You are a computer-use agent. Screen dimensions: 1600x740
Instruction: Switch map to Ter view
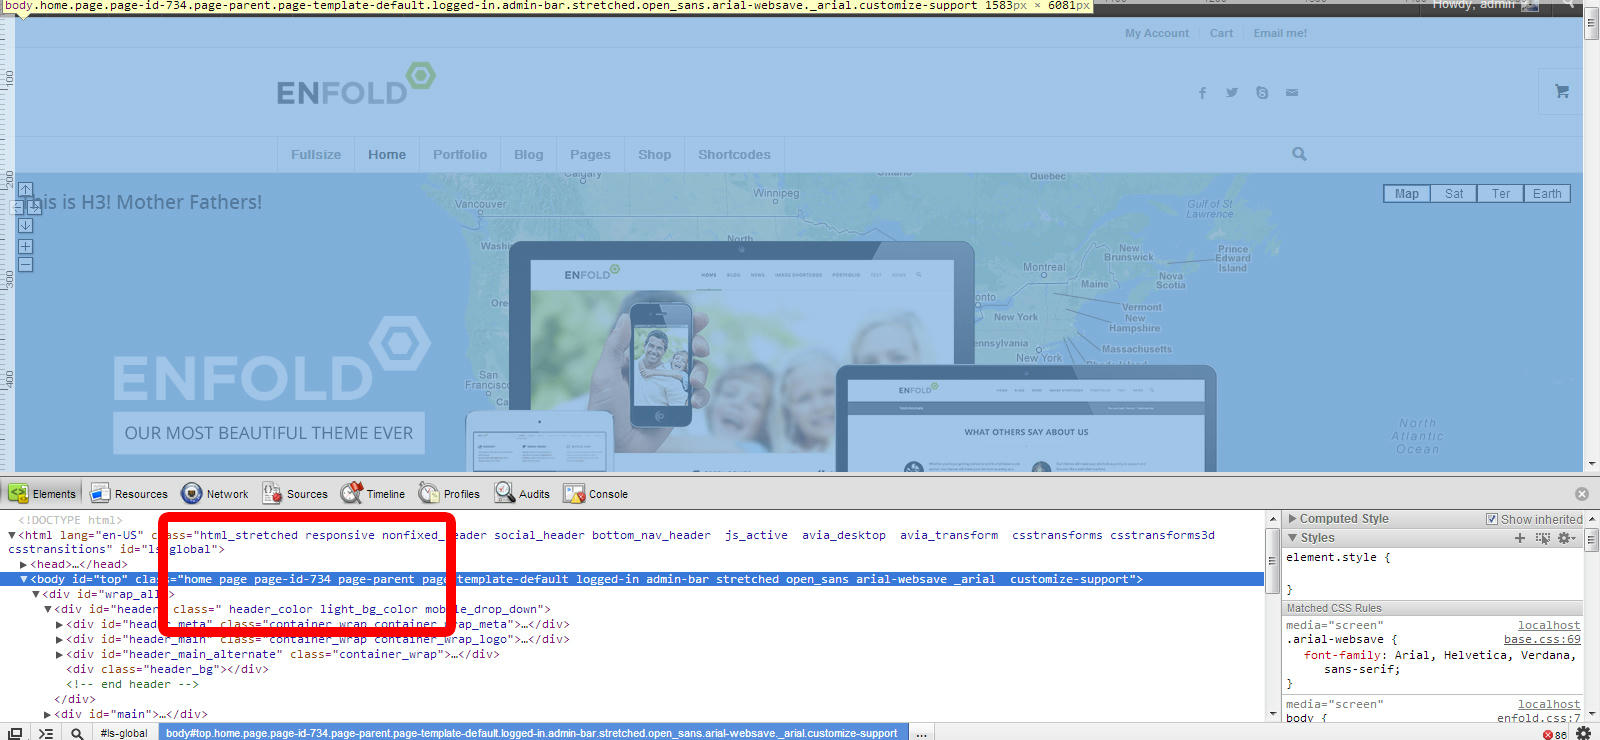click(x=1501, y=194)
